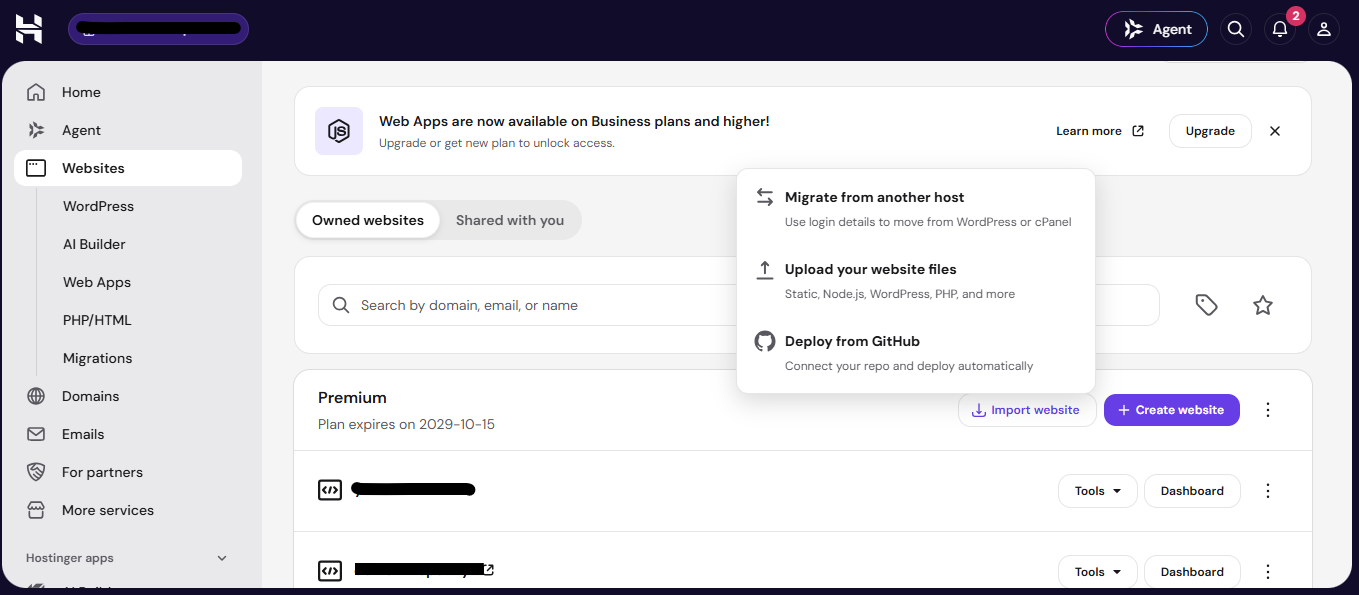The width and height of the screenshot is (1359, 595).
Task: Open Premium plan three-dot menu
Action: pos(1268,410)
